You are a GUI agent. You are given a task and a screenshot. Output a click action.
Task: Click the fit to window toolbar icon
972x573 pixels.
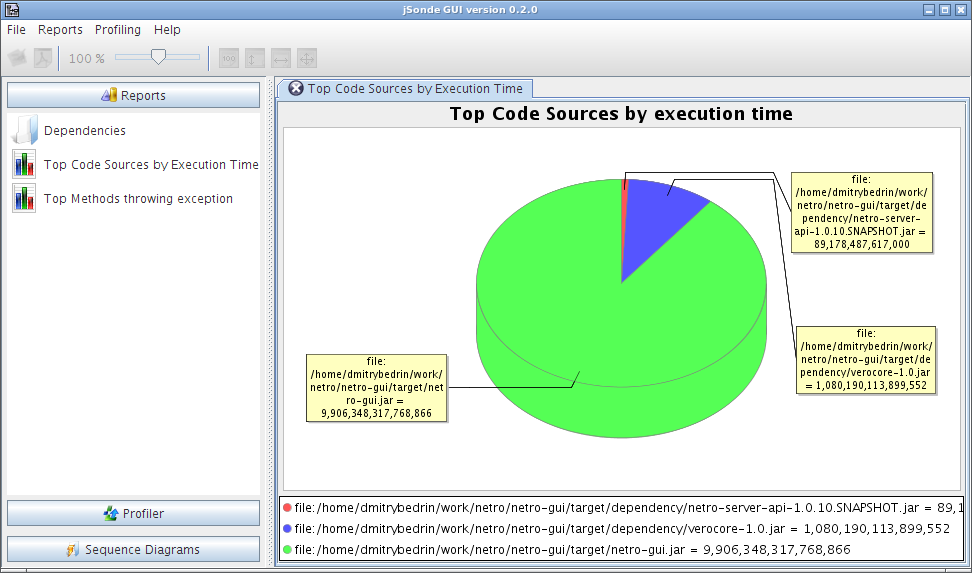pyautogui.click(x=307, y=58)
